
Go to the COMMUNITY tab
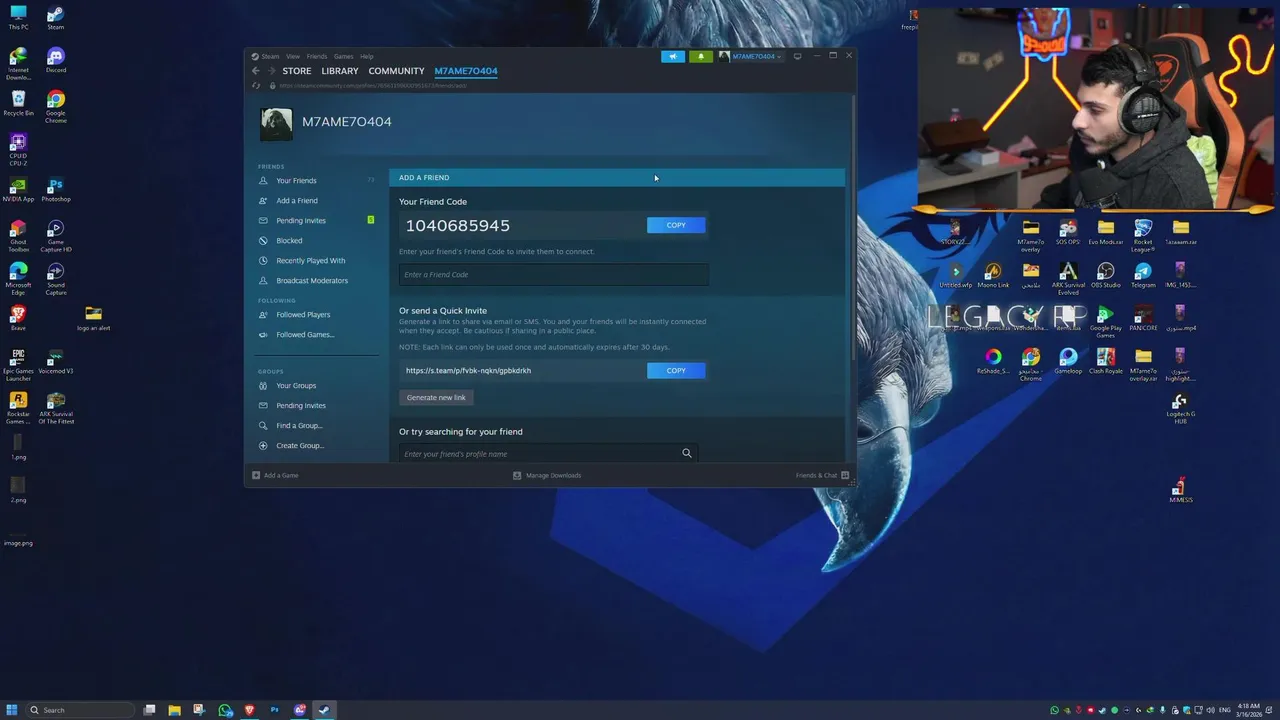tap(396, 71)
